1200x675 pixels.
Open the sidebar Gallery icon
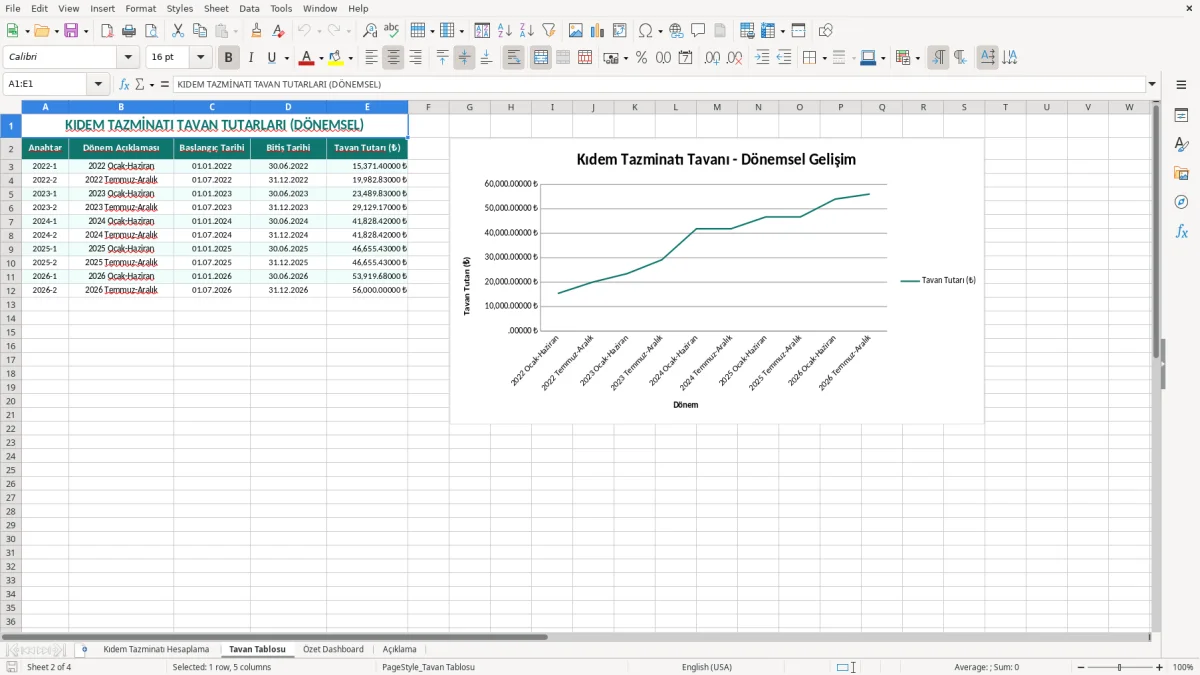(x=1181, y=173)
